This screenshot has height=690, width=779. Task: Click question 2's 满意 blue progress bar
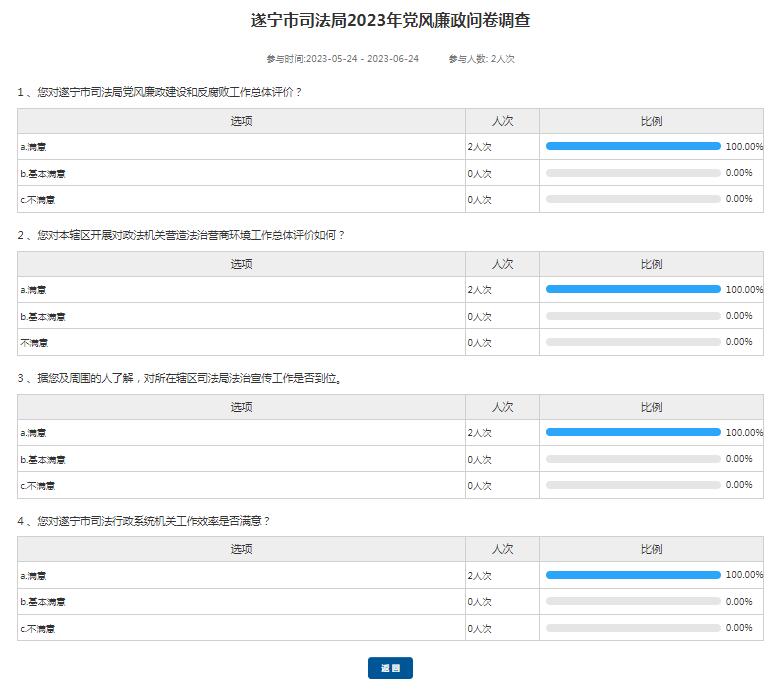tap(633, 289)
